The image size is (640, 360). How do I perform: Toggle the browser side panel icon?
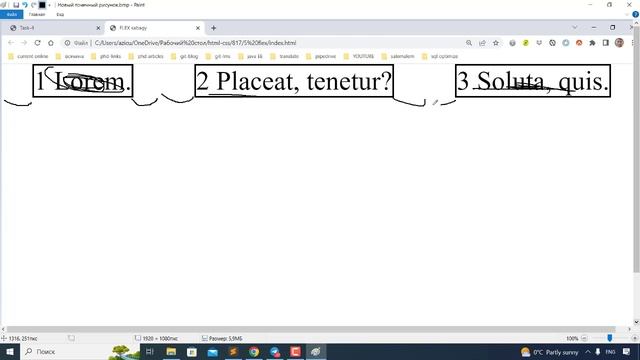click(x=606, y=43)
